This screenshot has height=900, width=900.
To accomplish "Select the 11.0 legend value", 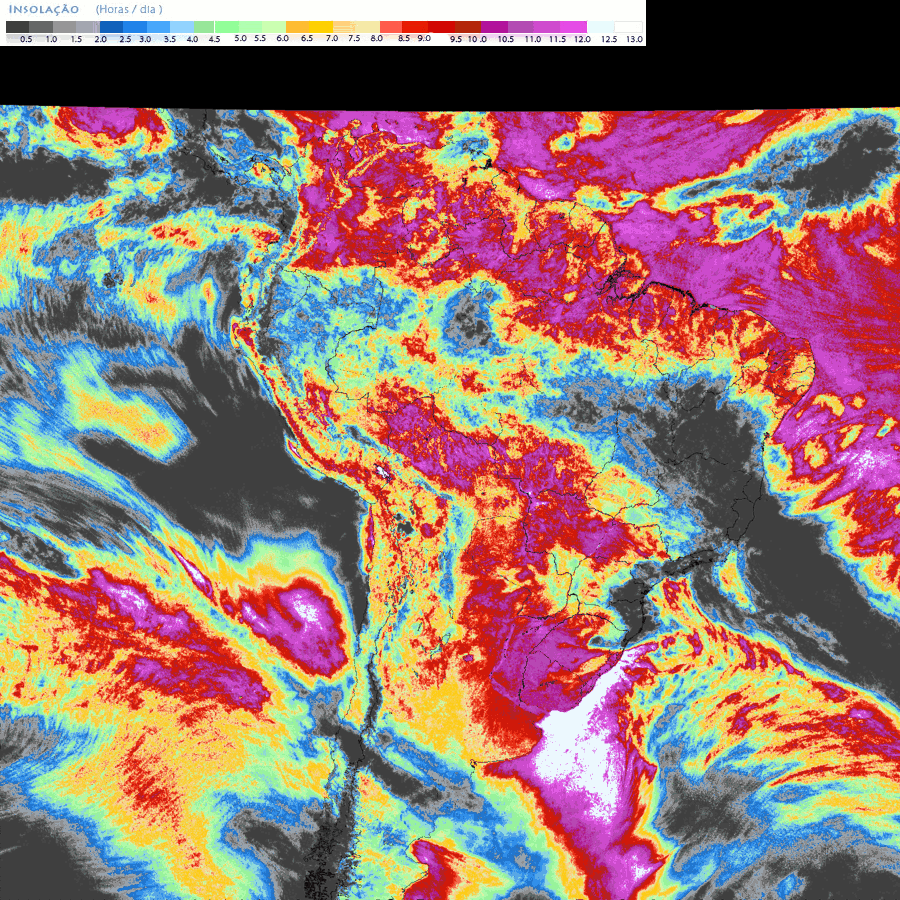I will coord(533,39).
